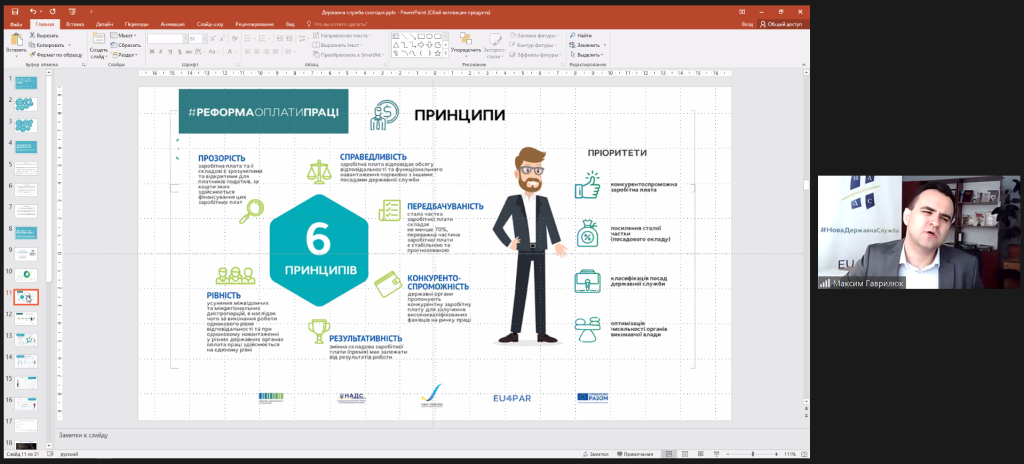Select slide 10 thumbnail in slide panel

tap(26, 273)
